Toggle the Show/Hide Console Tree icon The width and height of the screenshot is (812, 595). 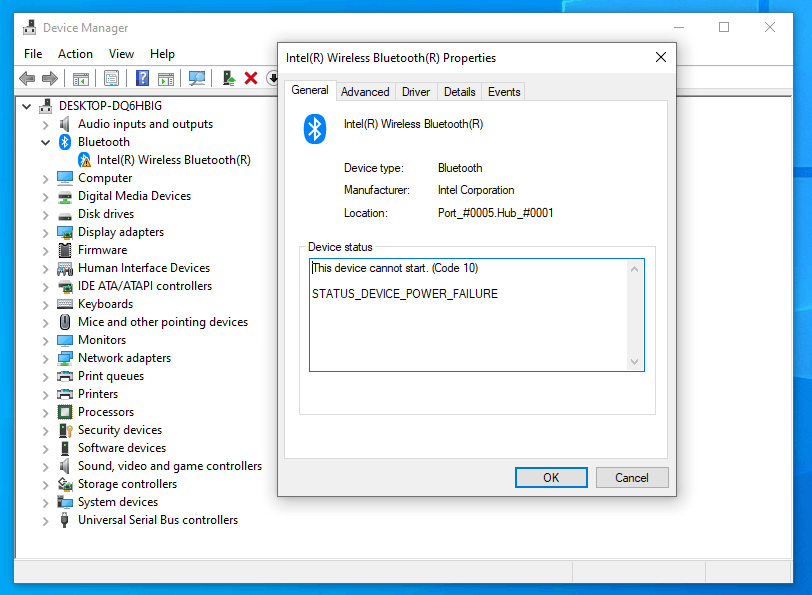tap(80, 78)
